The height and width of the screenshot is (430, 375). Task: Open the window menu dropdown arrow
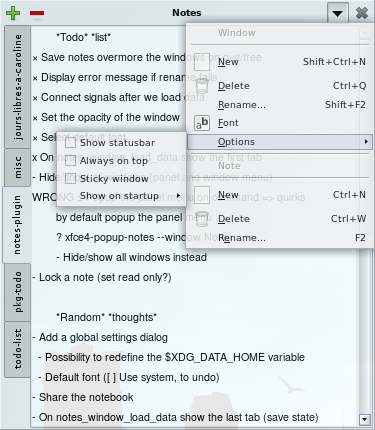pyautogui.click(x=338, y=13)
